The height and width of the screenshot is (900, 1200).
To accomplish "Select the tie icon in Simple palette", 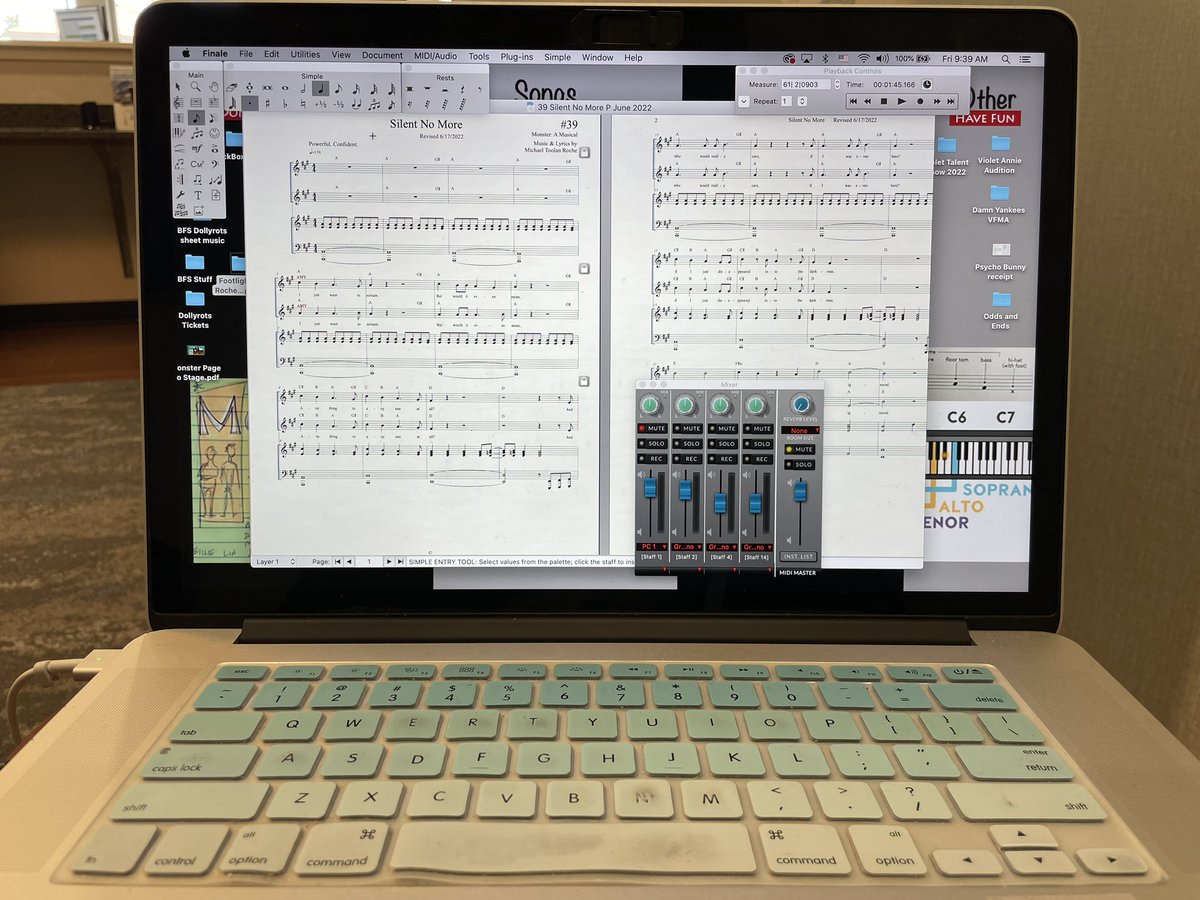I will click(x=357, y=104).
